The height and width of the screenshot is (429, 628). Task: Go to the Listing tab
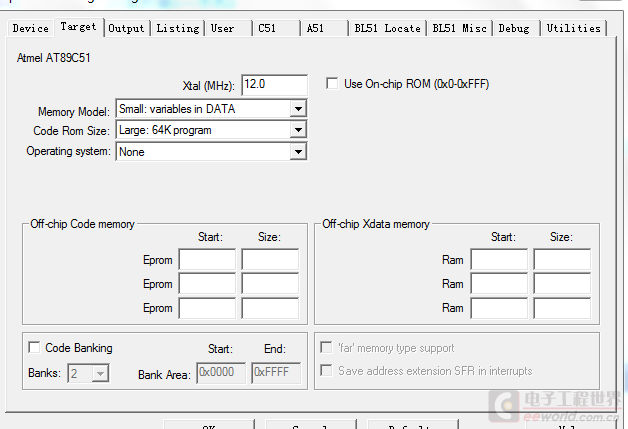[177, 28]
